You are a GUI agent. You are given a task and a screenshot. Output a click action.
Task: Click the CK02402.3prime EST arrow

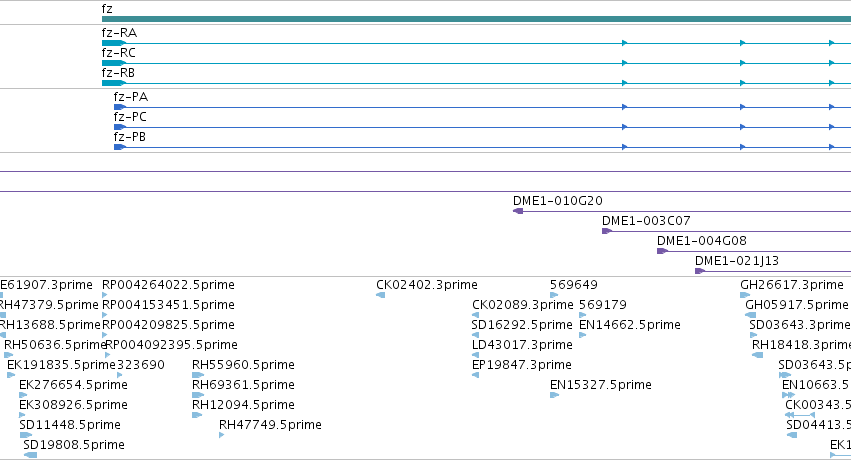tap(380, 295)
